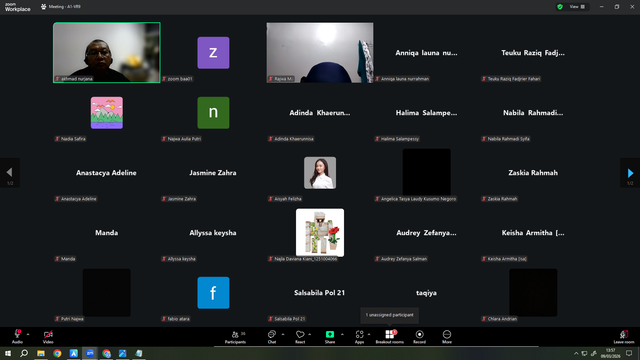The width and height of the screenshot is (640, 360).
Task: Open the React emoji menu
Action: pyautogui.click(x=300, y=337)
